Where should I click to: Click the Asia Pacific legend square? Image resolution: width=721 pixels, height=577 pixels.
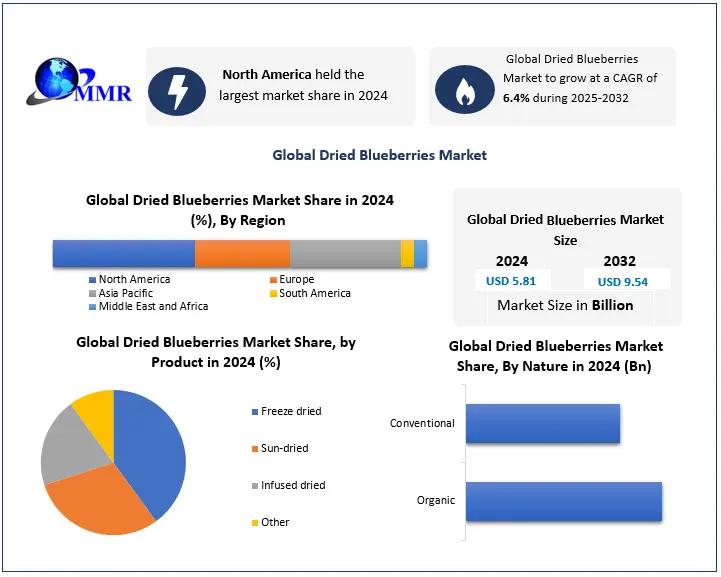(93, 294)
